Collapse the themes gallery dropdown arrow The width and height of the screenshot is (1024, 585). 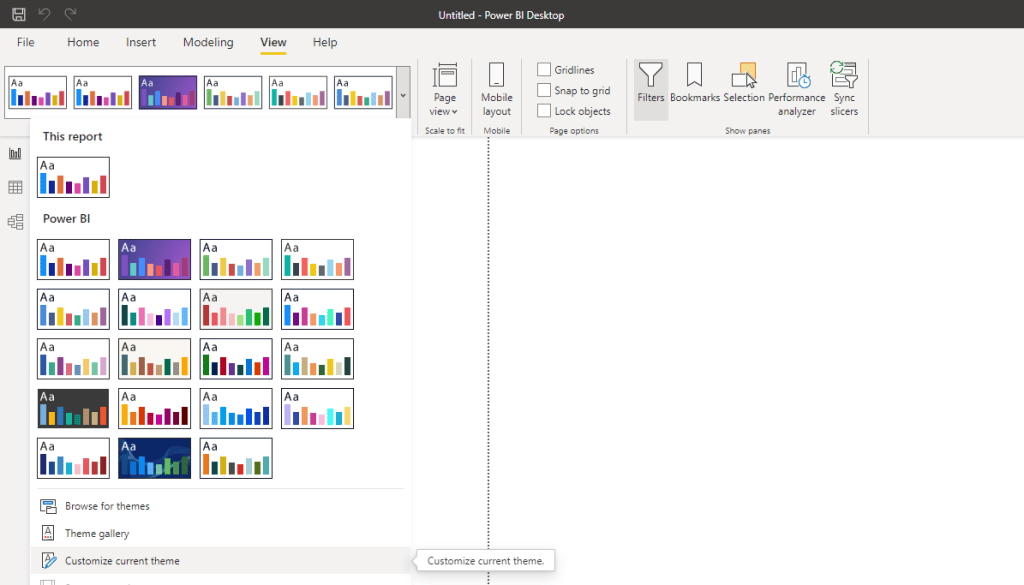click(x=403, y=95)
